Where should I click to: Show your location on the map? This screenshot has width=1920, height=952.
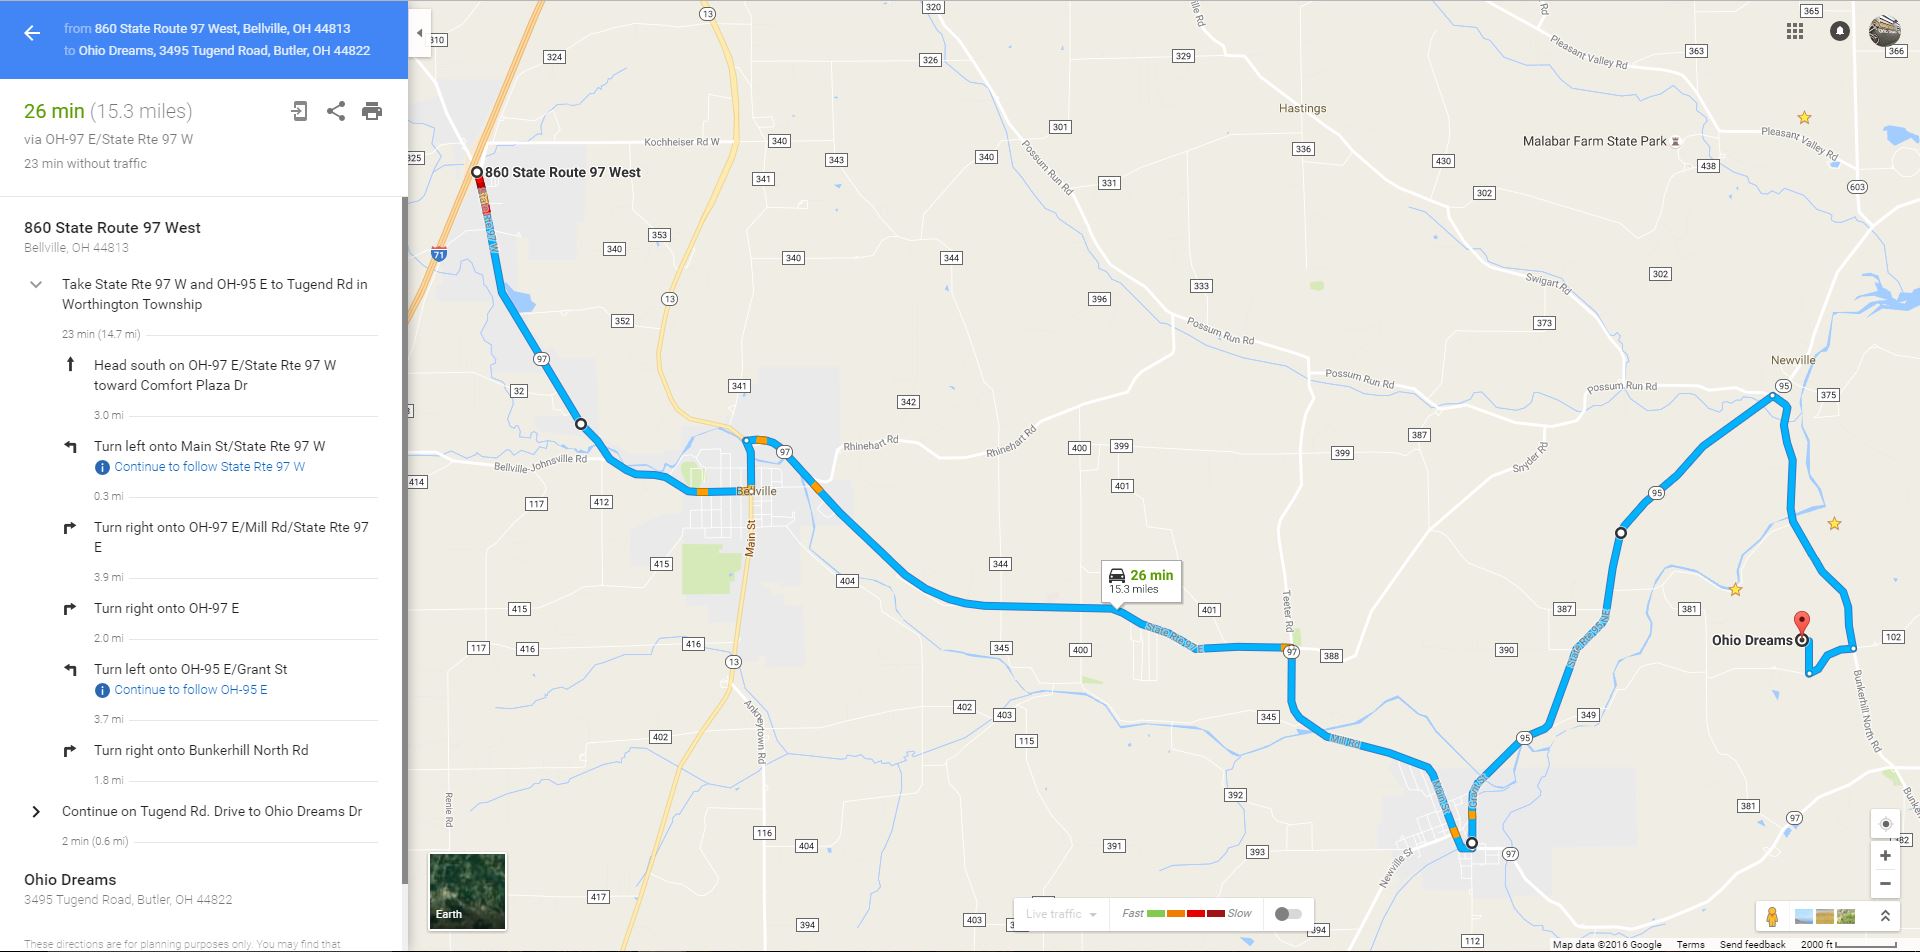coord(1885,824)
